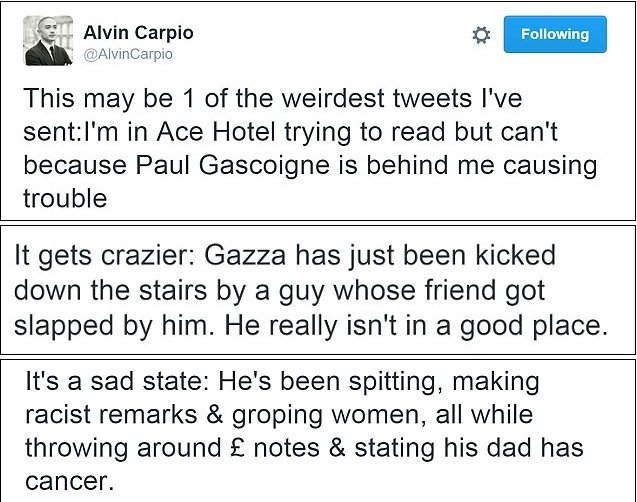Click the words 'Paul Gascoigne' in the tweet
637x502 pixels.
232,165
